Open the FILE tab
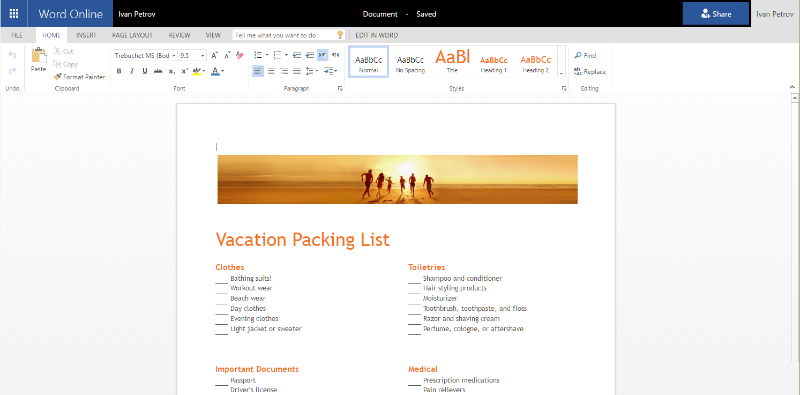 click(x=17, y=35)
